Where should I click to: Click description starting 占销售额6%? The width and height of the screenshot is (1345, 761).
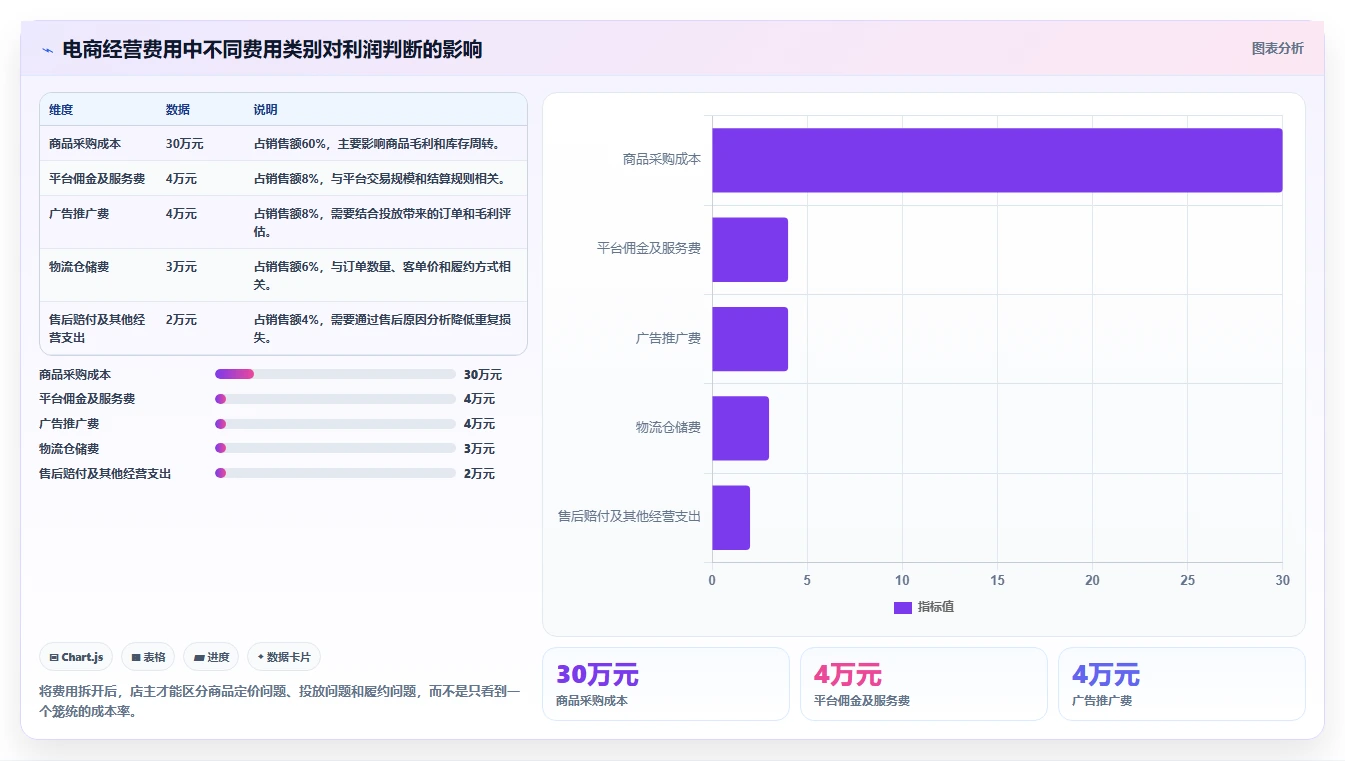click(383, 276)
